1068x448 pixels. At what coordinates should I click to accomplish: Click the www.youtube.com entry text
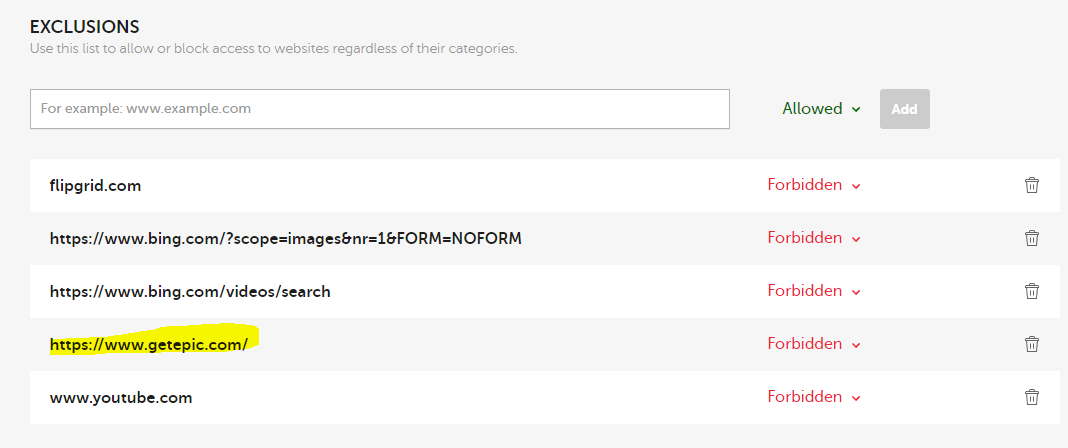click(120, 398)
